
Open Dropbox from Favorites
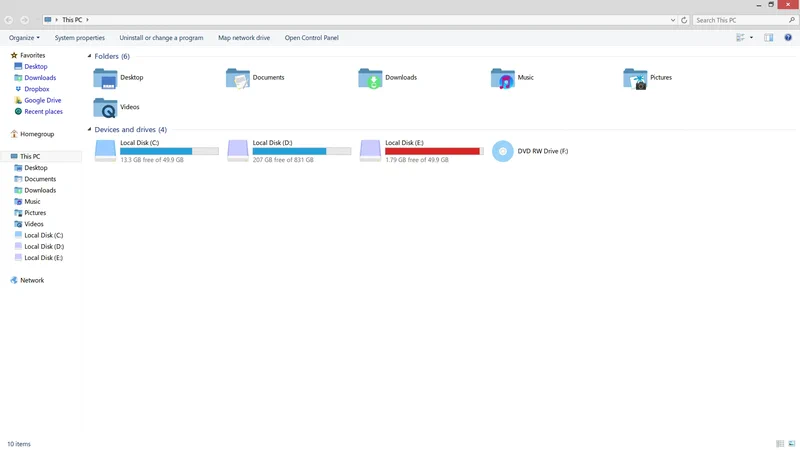pyautogui.click(x=37, y=89)
